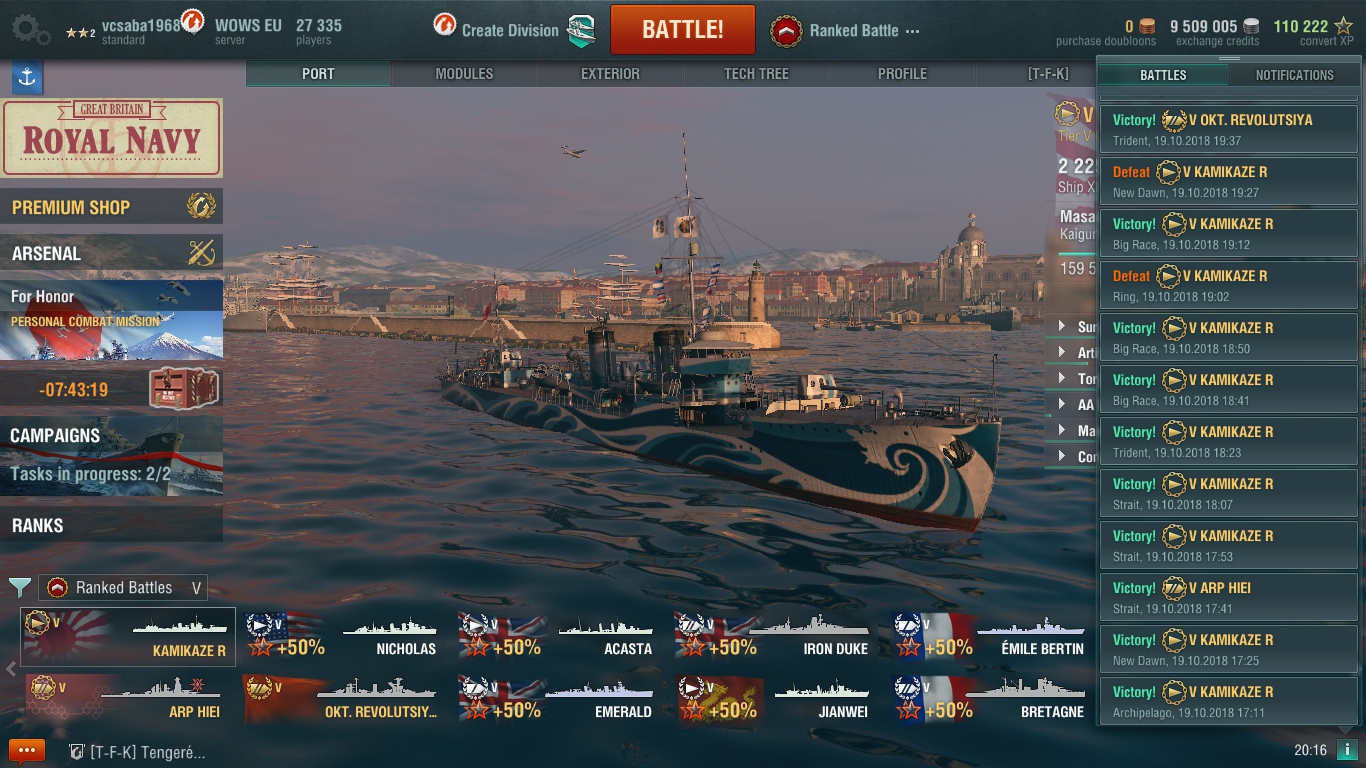This screenshot has height=768, width=1366.
Task: Open the combat mission container crate
Action: click(x=183, y=389)
